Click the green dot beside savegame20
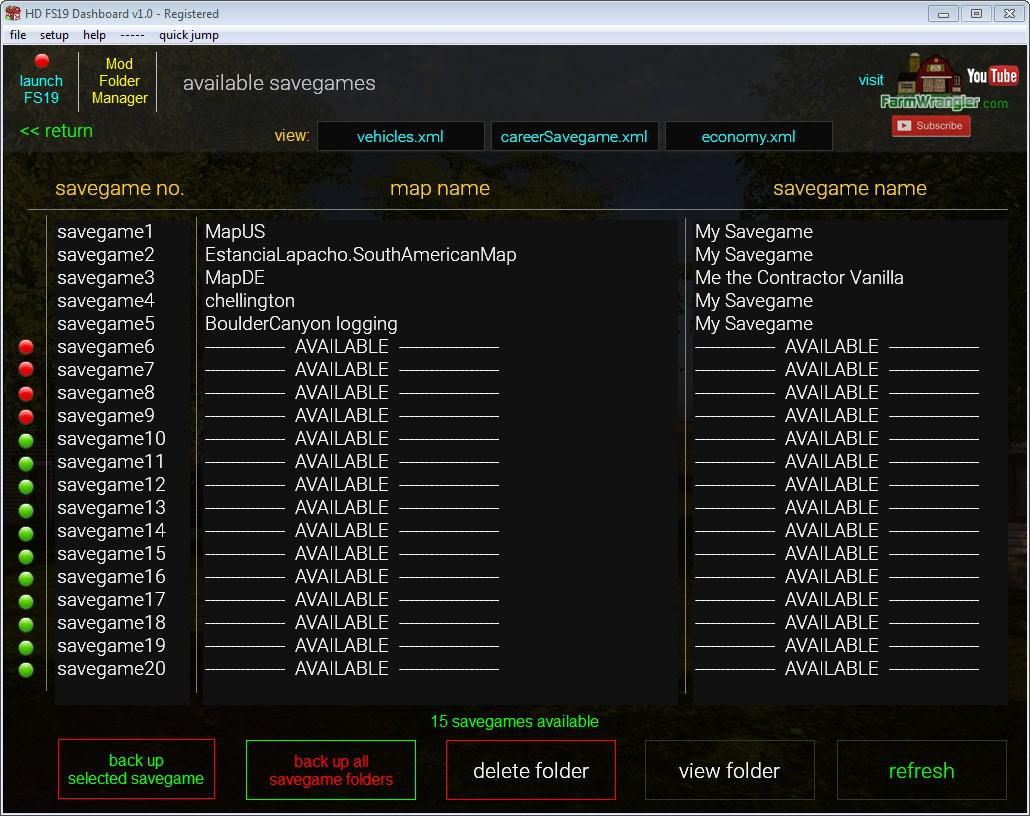Screen dimensions: 1030x816 [x=26, y=670]
